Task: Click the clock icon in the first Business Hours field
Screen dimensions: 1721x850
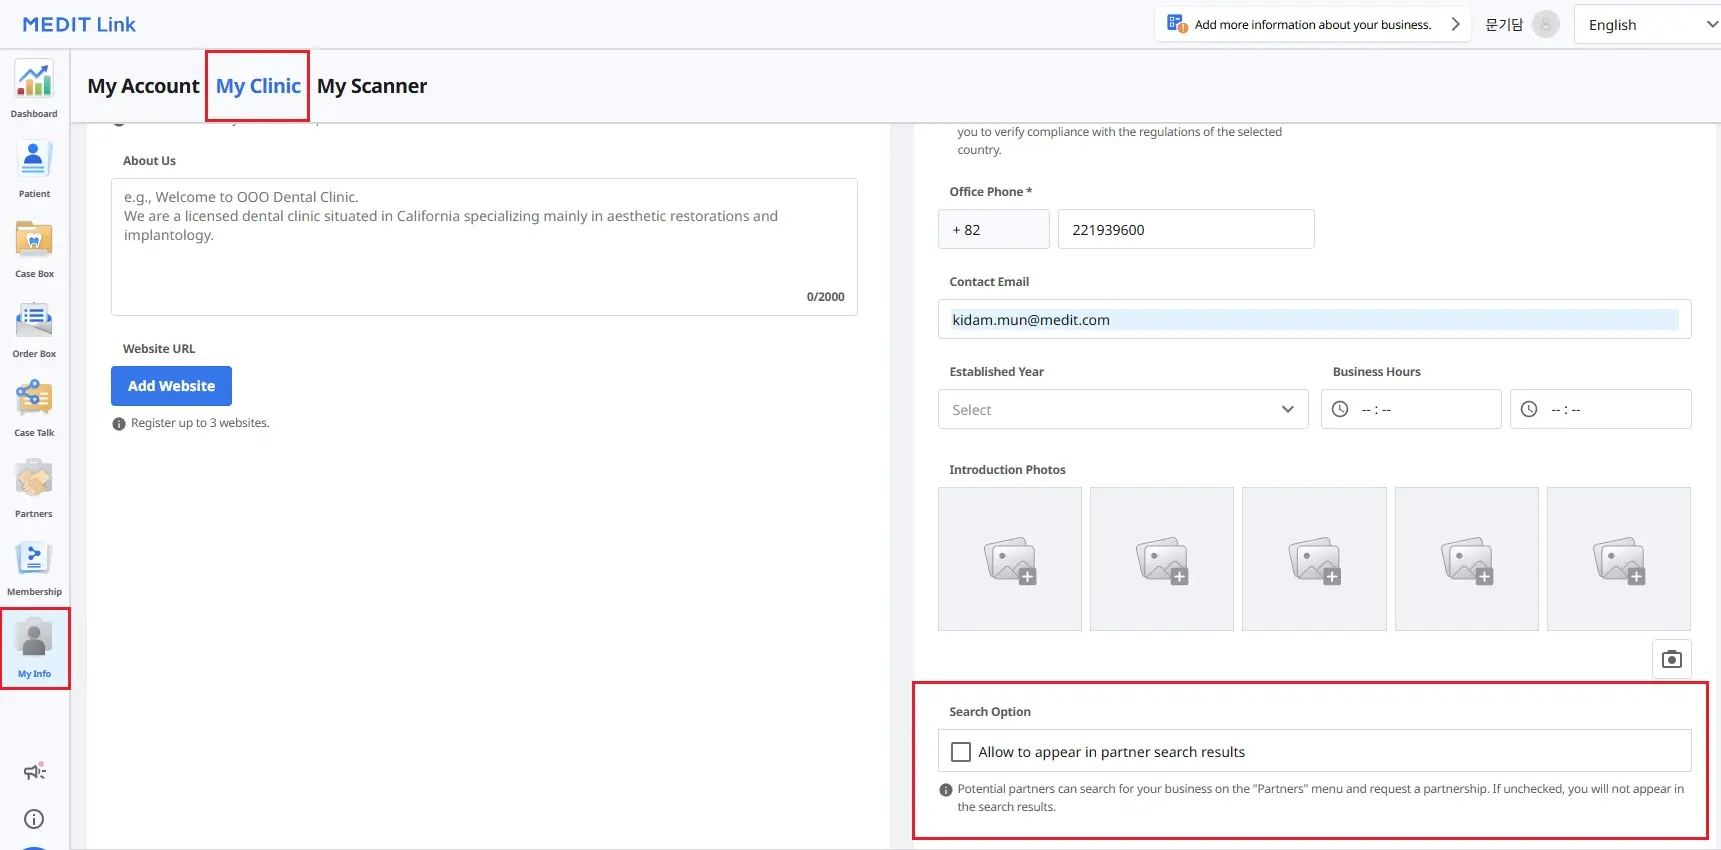Action: pos(1340,409)
